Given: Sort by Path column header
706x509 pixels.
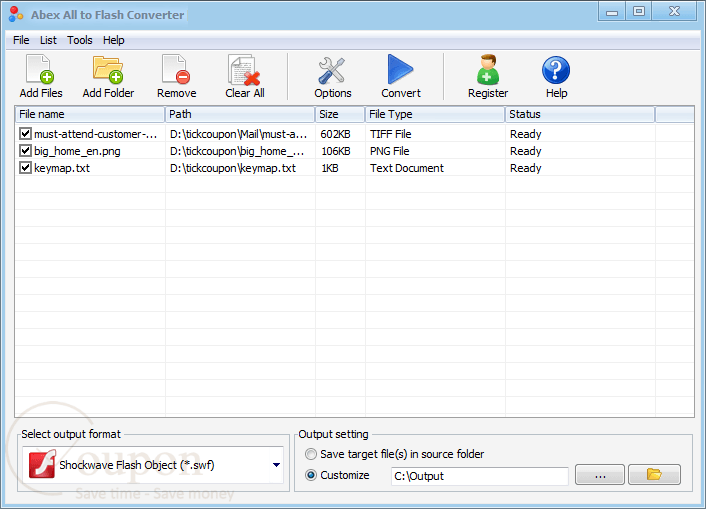Looking at the screenshot, I should (x=240, y=114).
